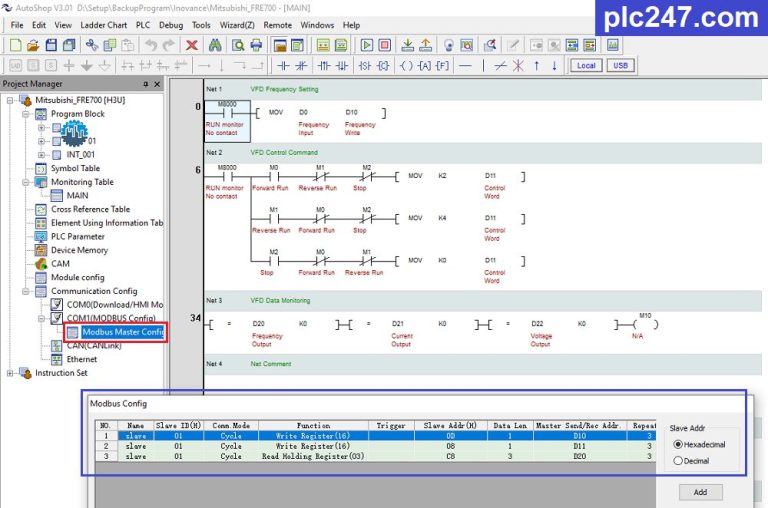Viewport: 768px width, 508px height.
Task: Insert a normally open contact
Action: coord(284,66)
